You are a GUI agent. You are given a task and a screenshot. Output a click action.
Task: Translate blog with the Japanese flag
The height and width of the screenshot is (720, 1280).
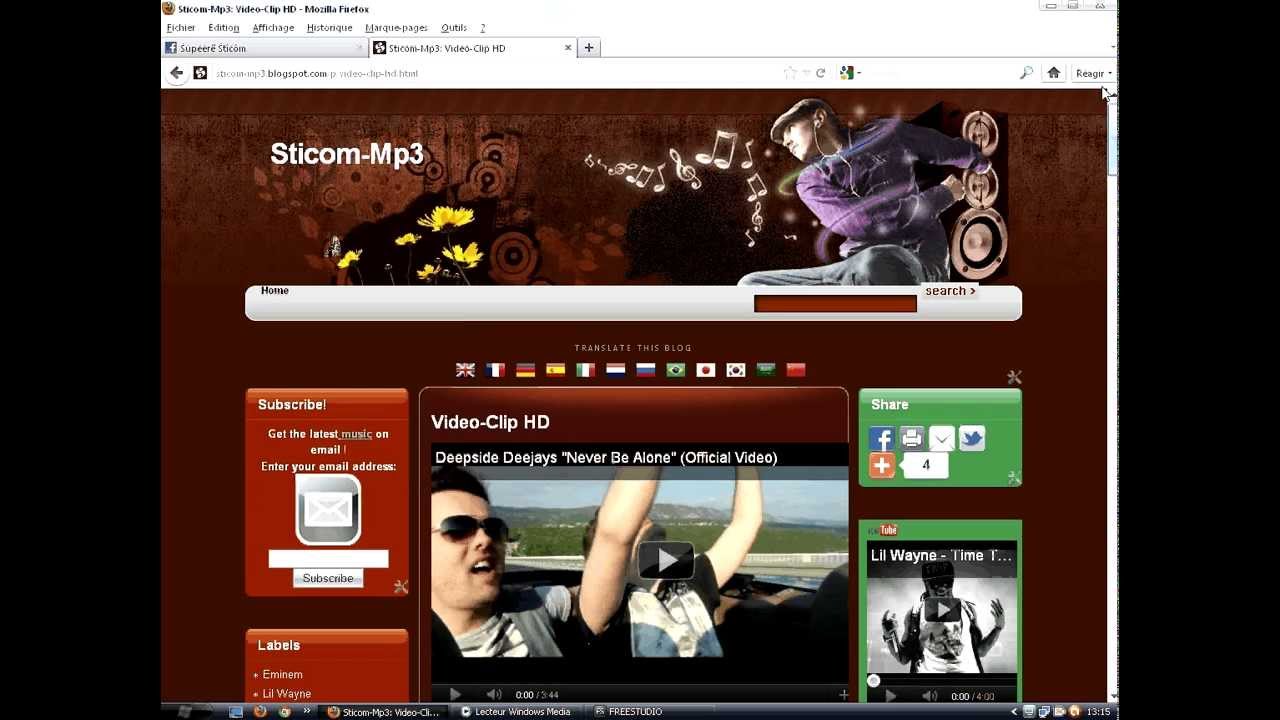(705, 370)
